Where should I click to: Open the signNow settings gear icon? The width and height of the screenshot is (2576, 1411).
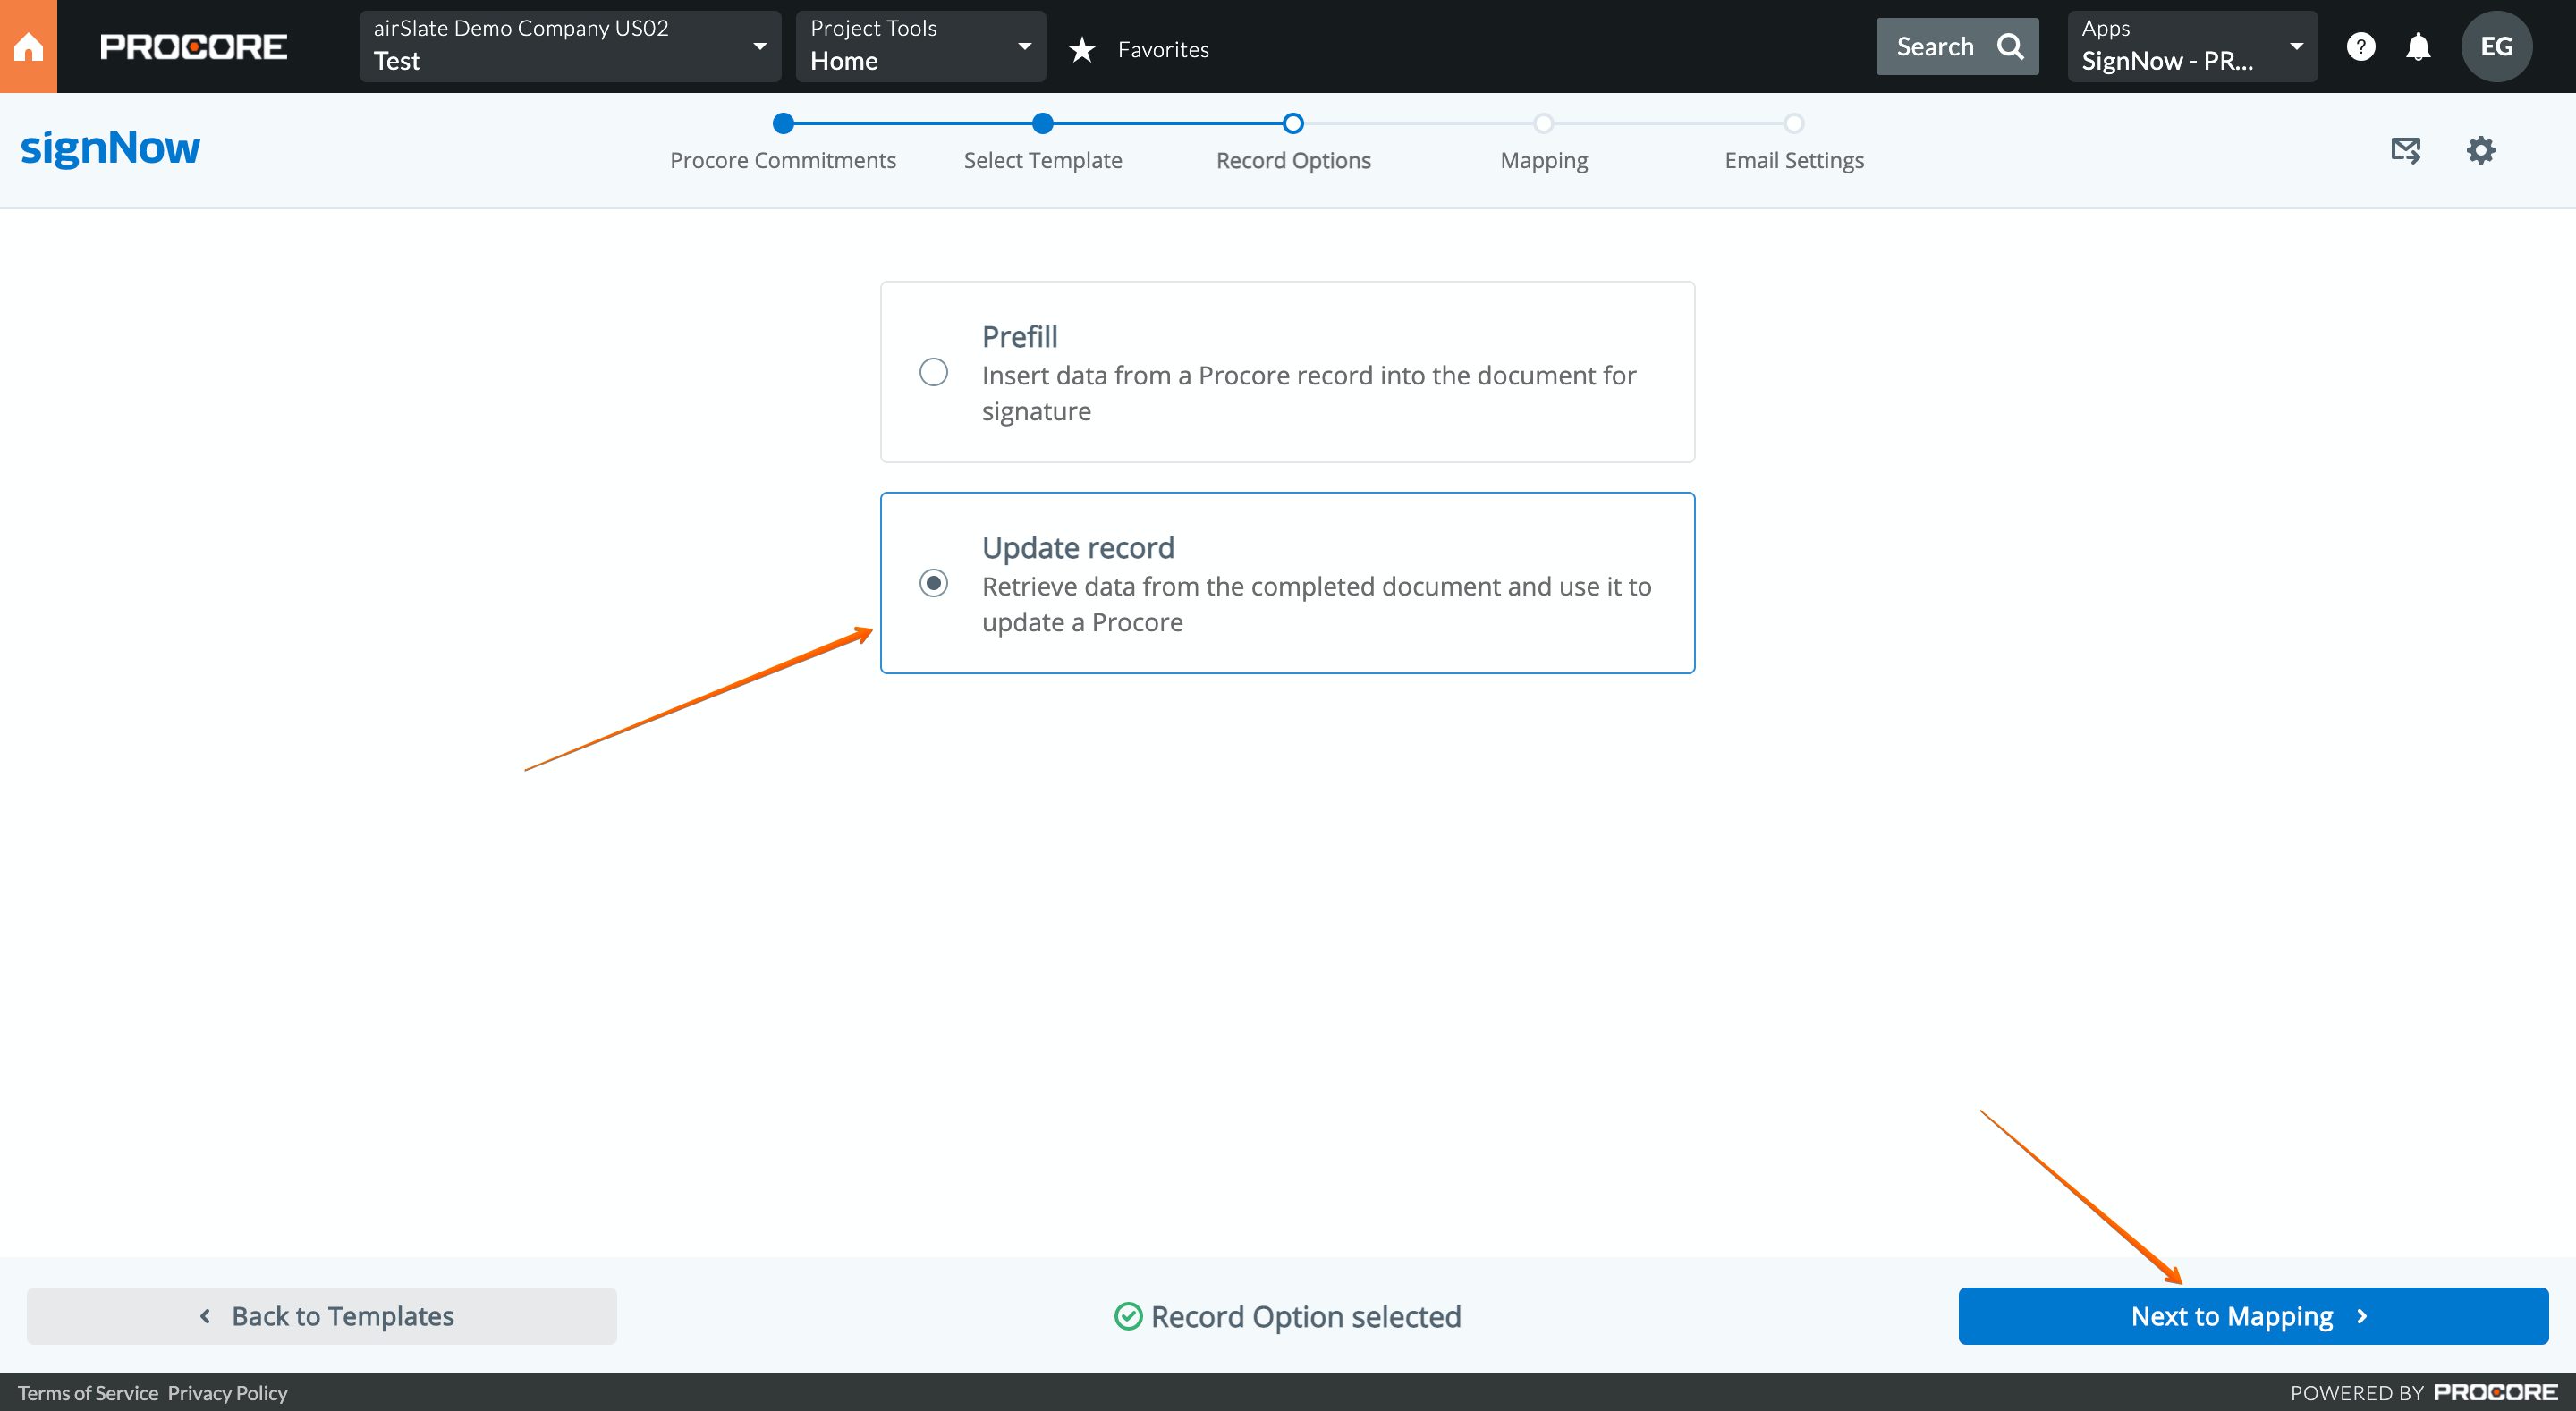click(x=2481, y=150)
